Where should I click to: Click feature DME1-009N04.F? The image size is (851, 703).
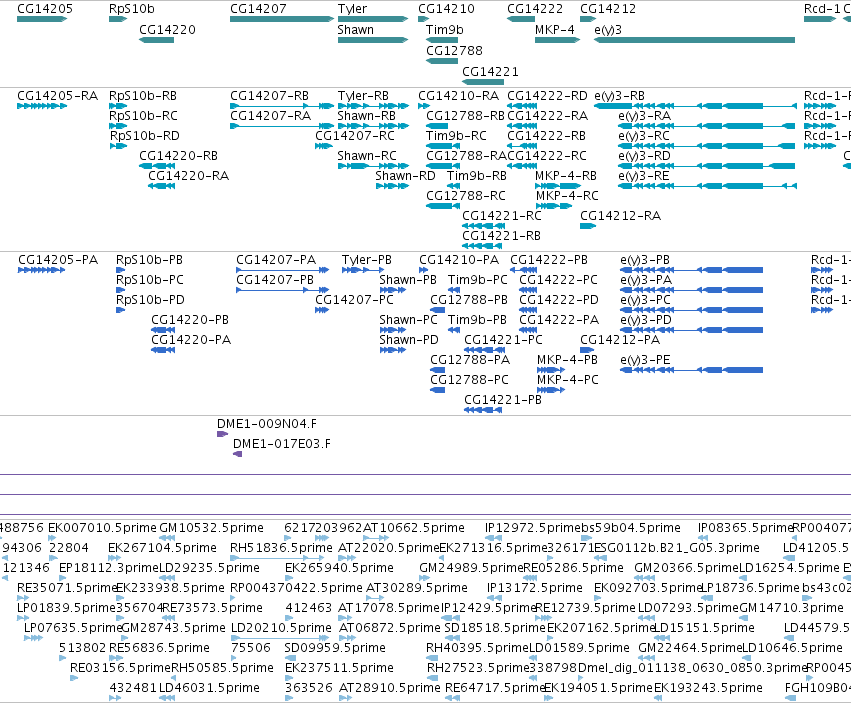click(x=267, y=424)
